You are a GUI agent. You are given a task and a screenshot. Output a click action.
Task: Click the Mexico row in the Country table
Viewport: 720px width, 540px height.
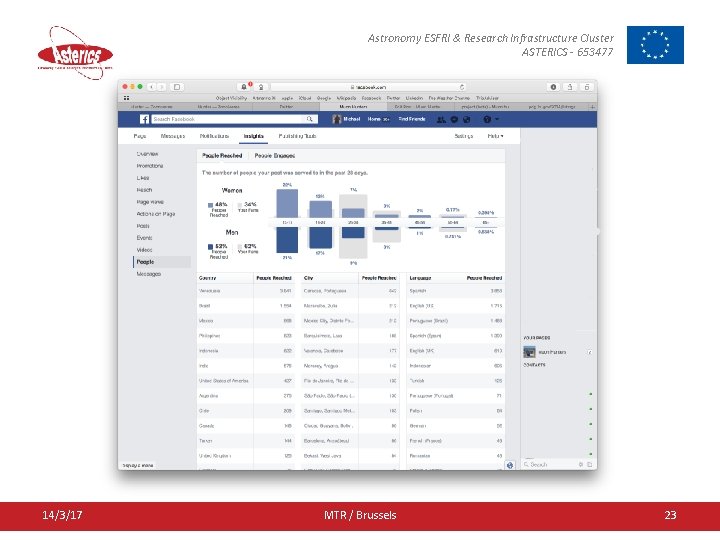tap(246, 321)
